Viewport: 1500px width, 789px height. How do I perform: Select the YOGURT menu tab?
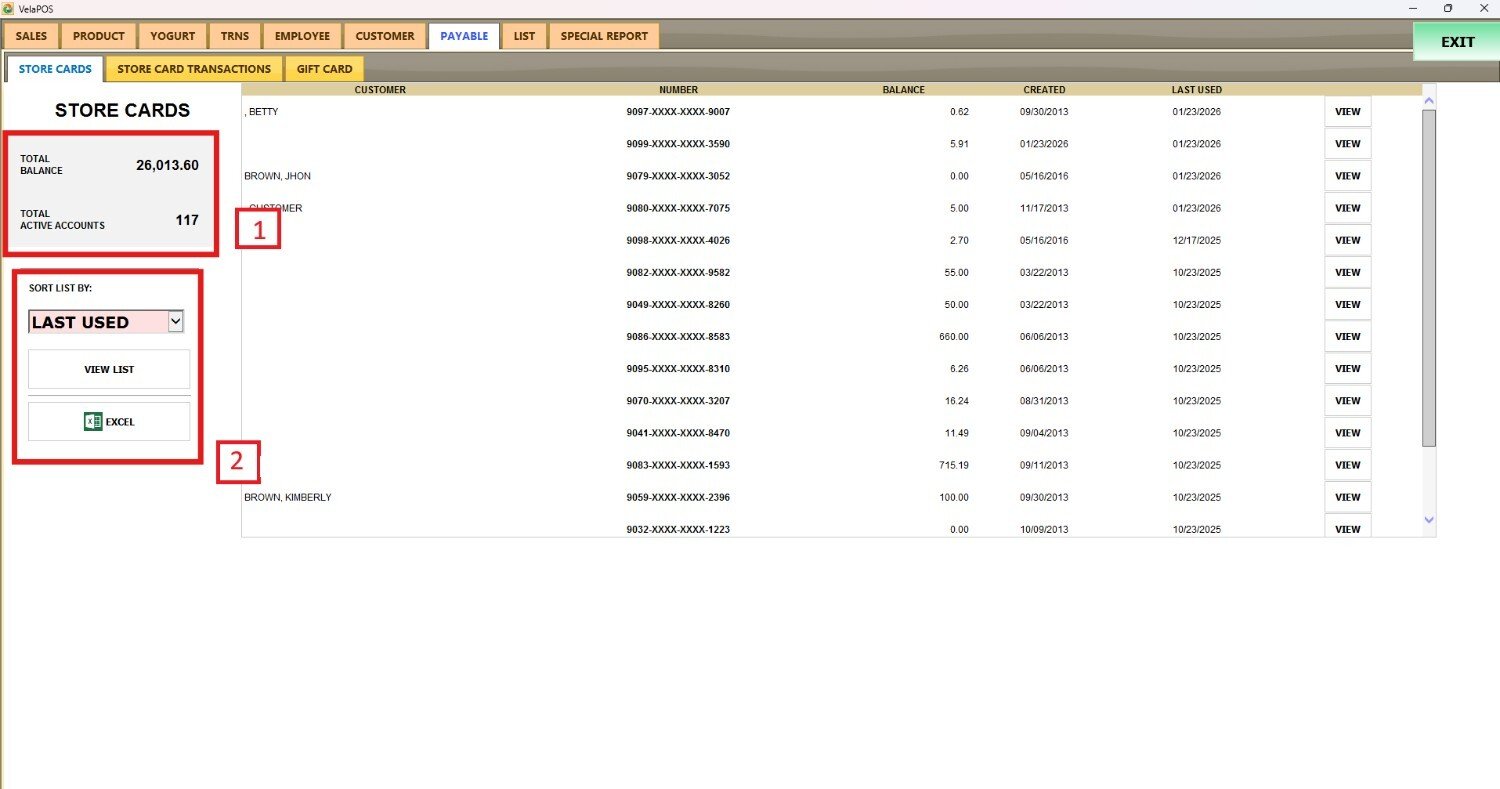pos(172,36)
